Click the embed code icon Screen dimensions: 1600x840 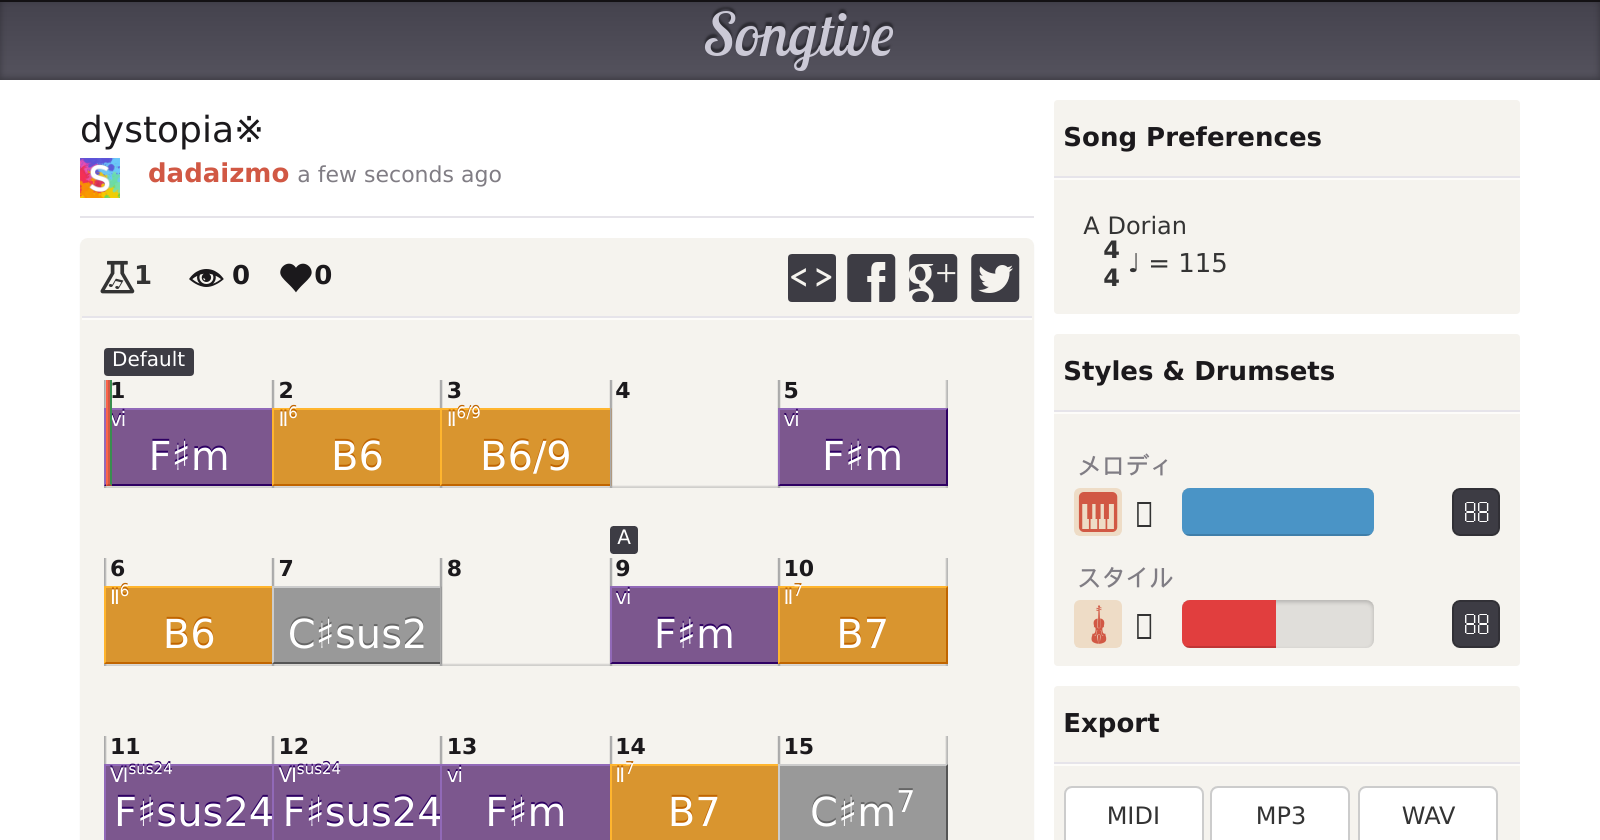811,278
